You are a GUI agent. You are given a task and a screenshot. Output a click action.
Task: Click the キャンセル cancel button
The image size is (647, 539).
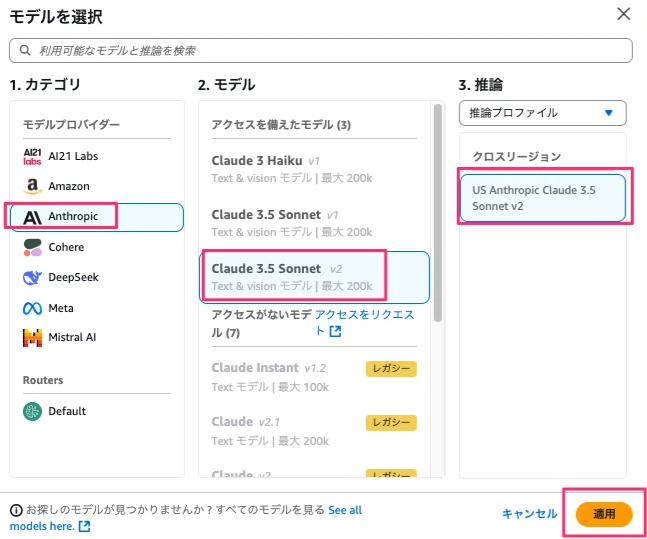click(529, 514)
